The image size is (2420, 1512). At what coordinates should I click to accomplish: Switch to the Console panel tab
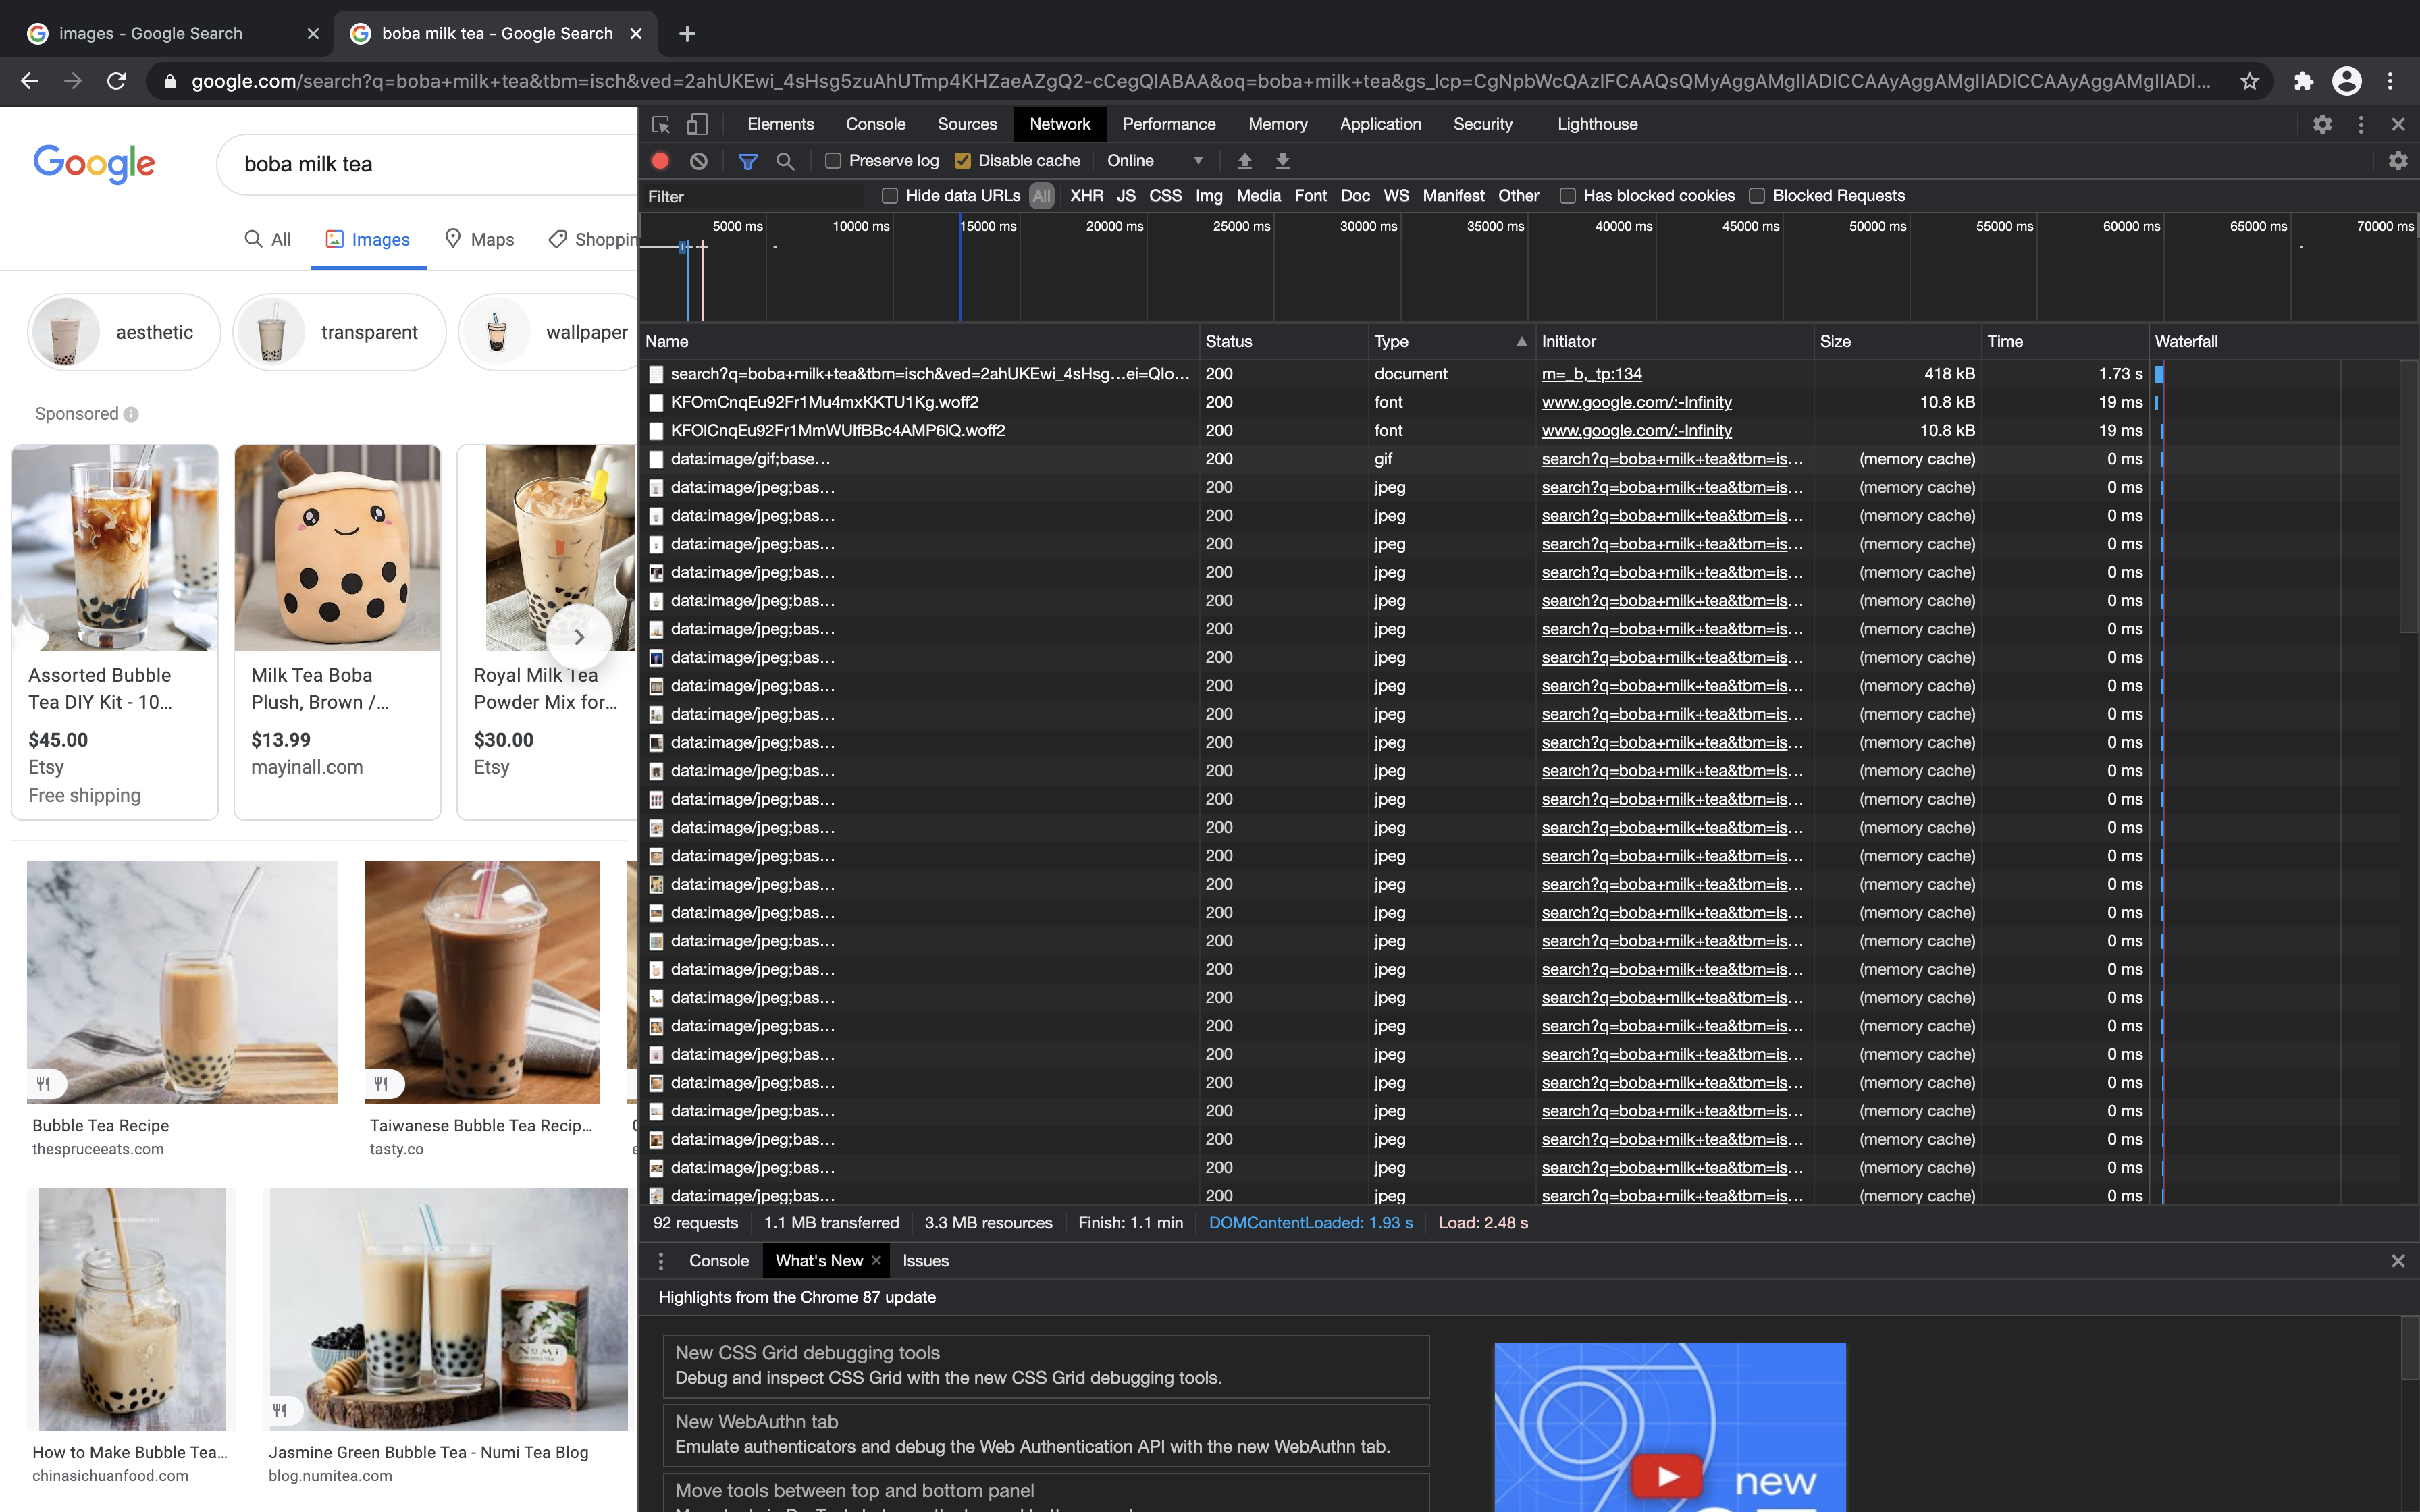875,124
